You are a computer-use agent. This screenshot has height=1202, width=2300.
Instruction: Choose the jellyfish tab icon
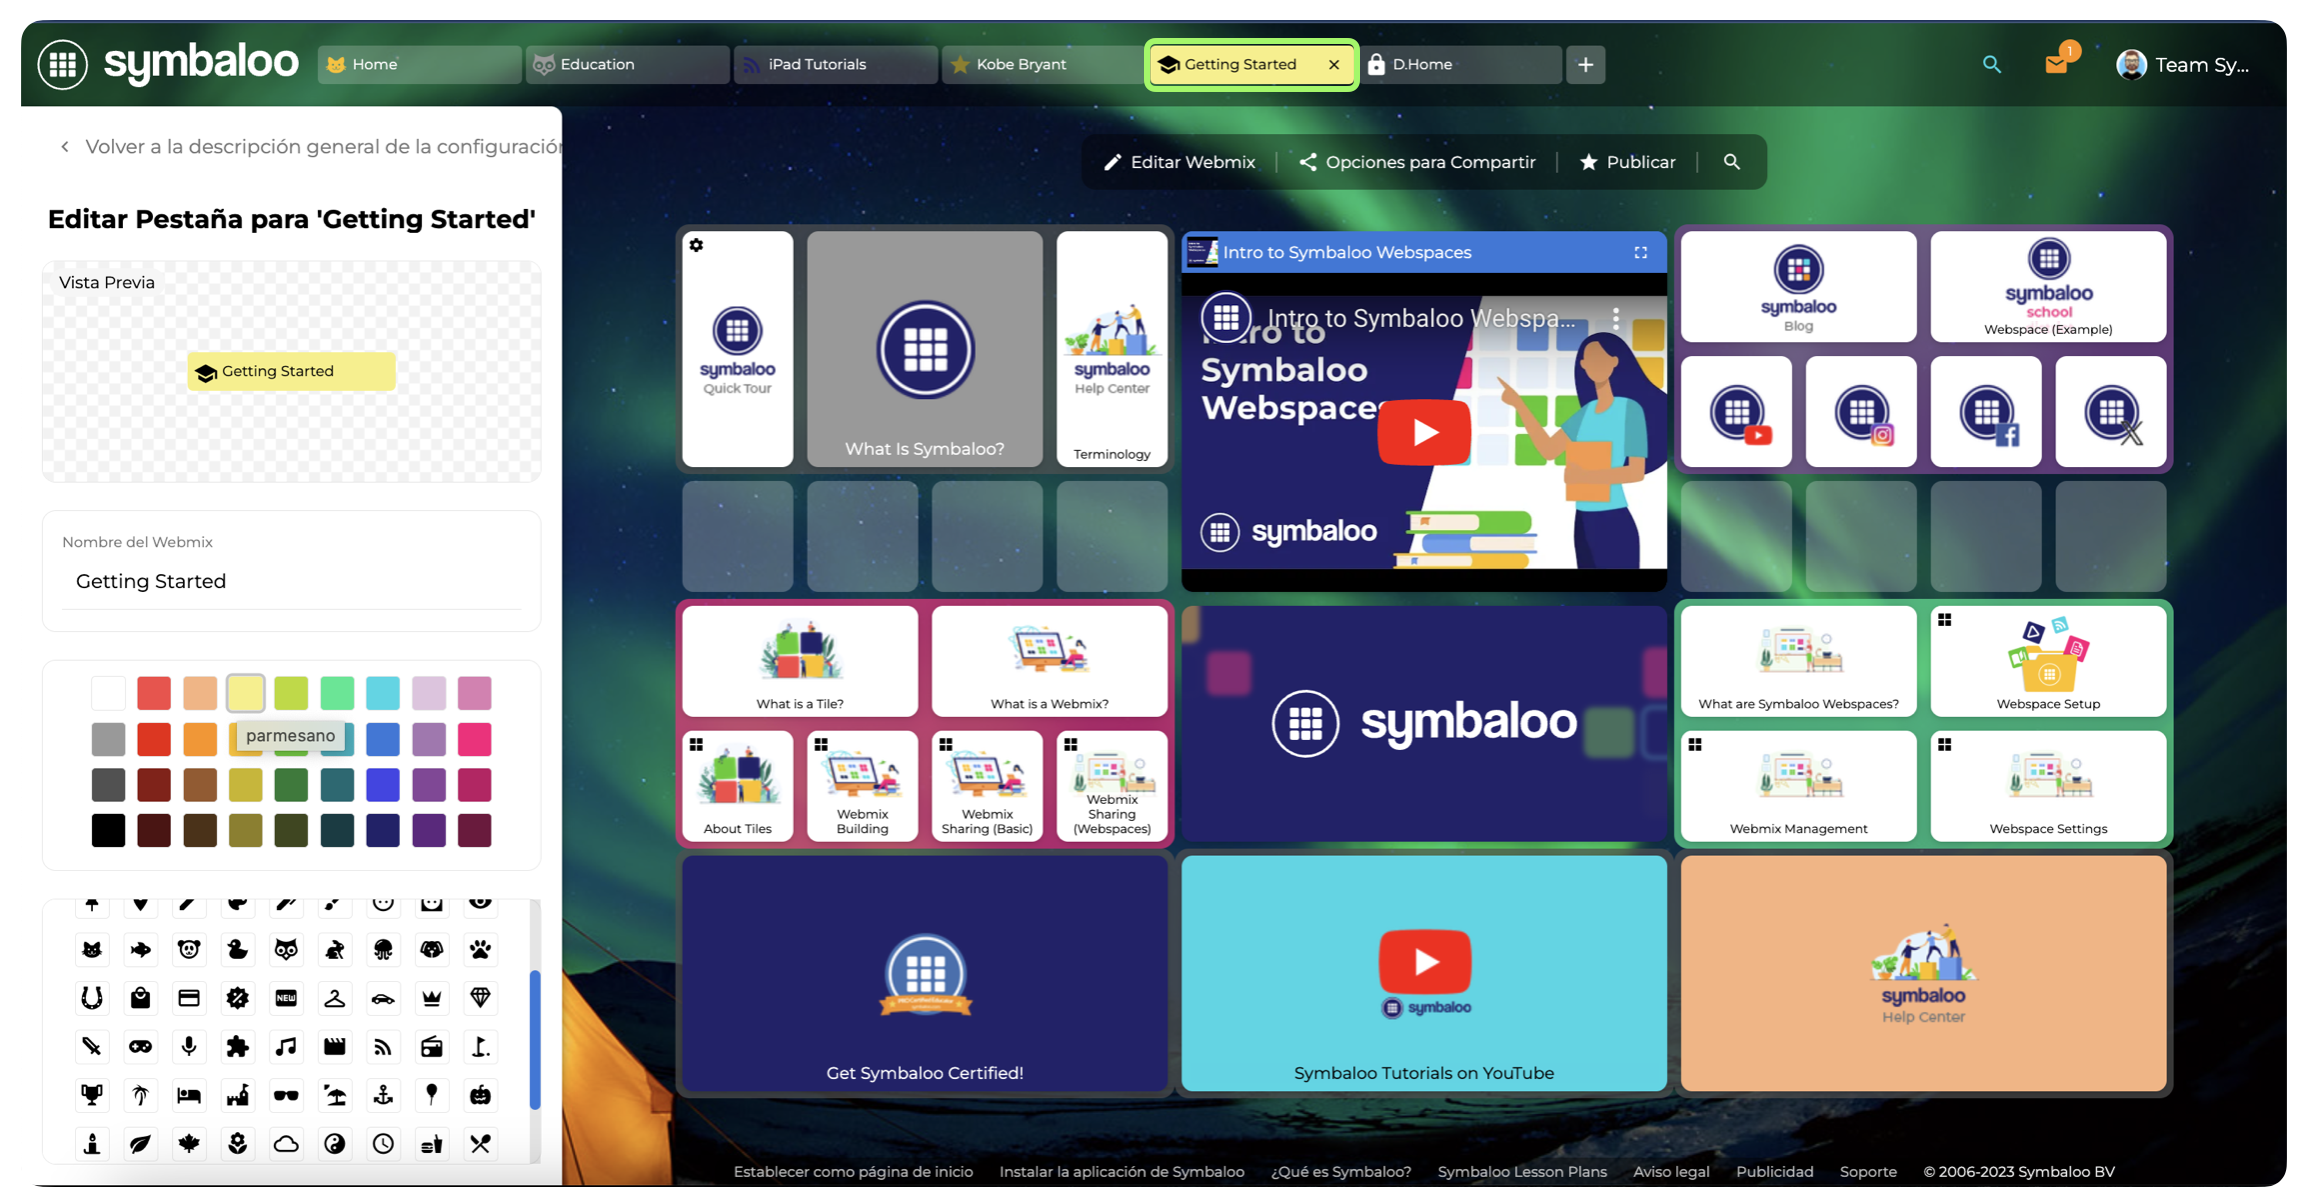383,949
